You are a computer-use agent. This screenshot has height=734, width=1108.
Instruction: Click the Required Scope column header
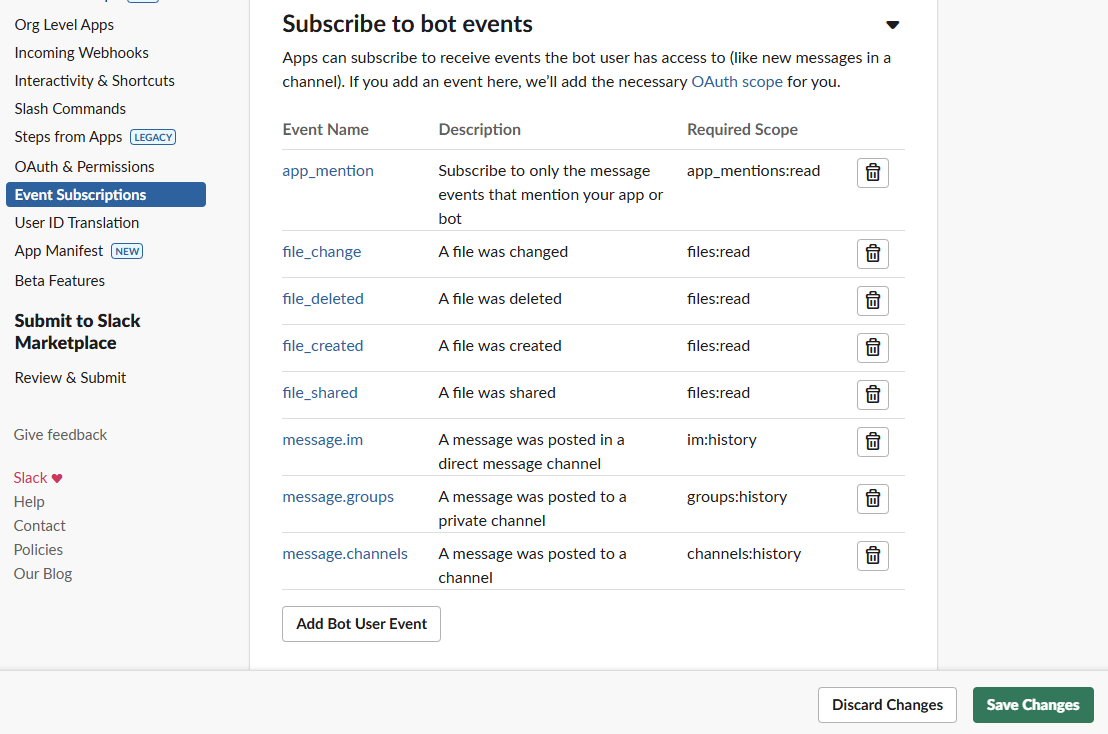click(x=742, y=130)
